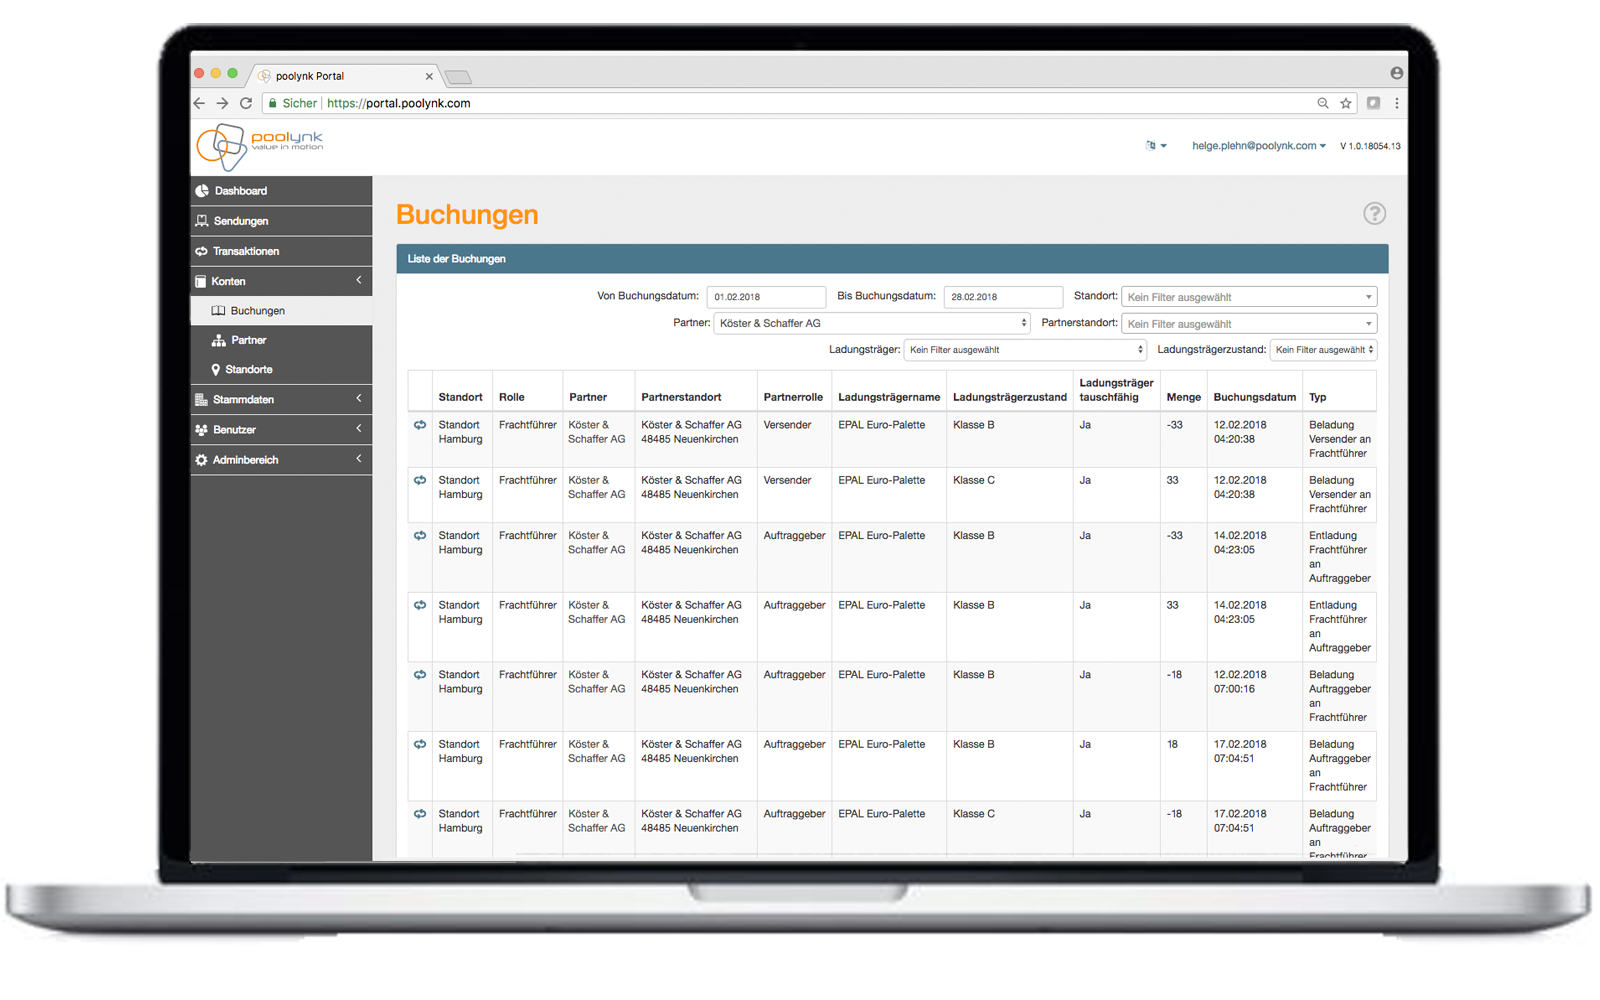1600x1000 pixels.
Task: Collapse the Konten sidebar section
Action: coord(281,281)
